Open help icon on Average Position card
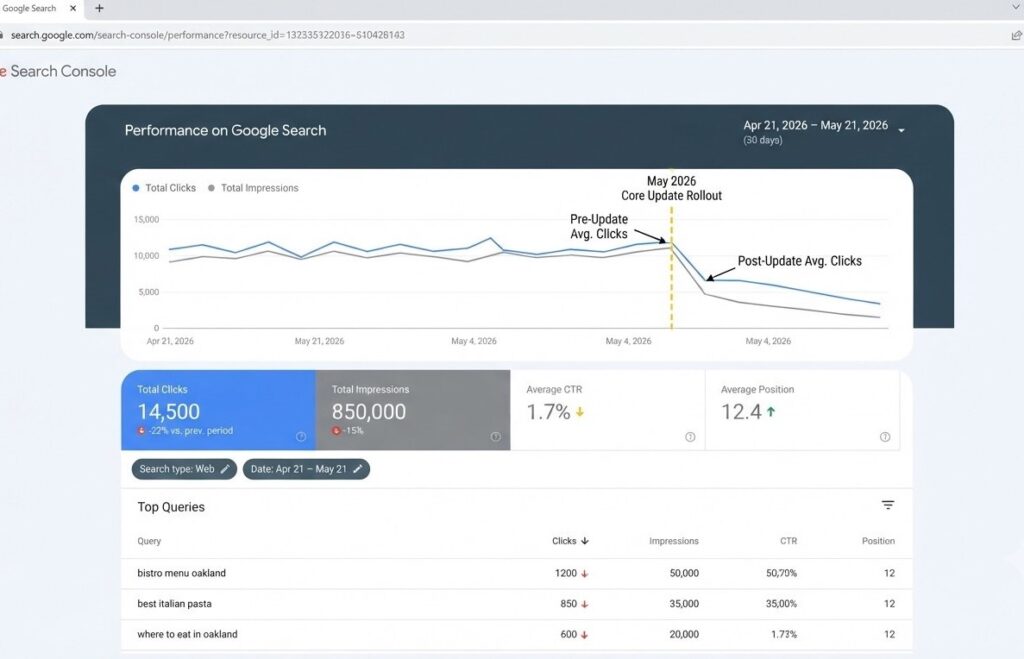Viewport: 1024px width, 659px height. coord(885,437)
